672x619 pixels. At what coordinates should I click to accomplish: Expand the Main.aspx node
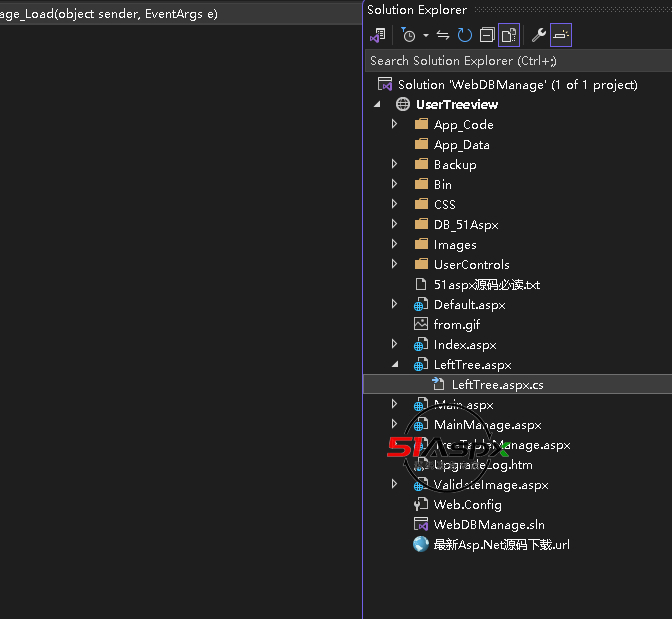click(x=394, y=404)
